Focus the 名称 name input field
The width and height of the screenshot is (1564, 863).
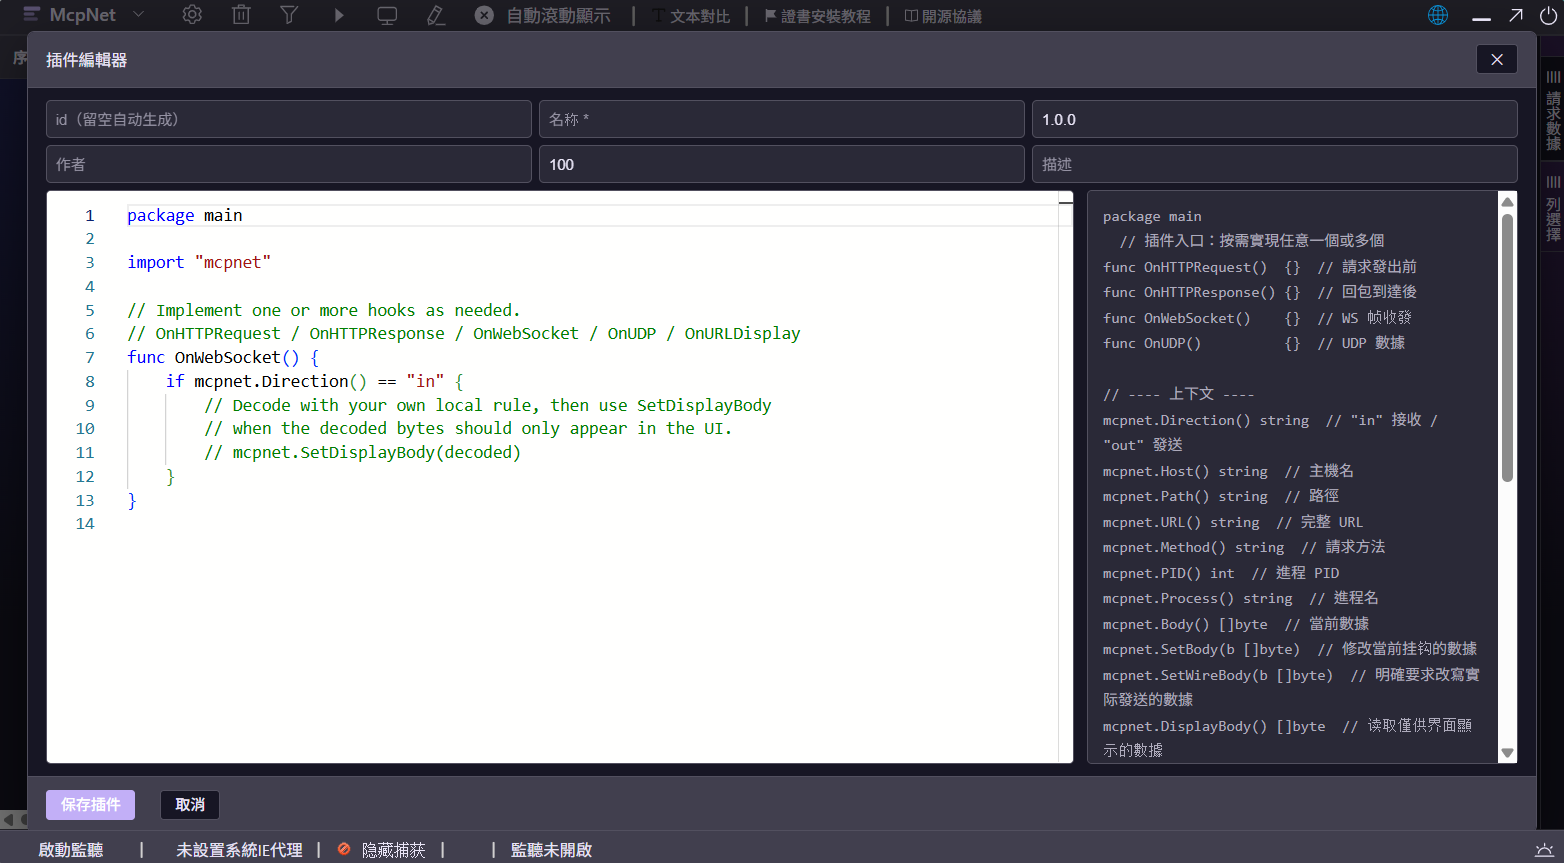click(x=782, y=119)
